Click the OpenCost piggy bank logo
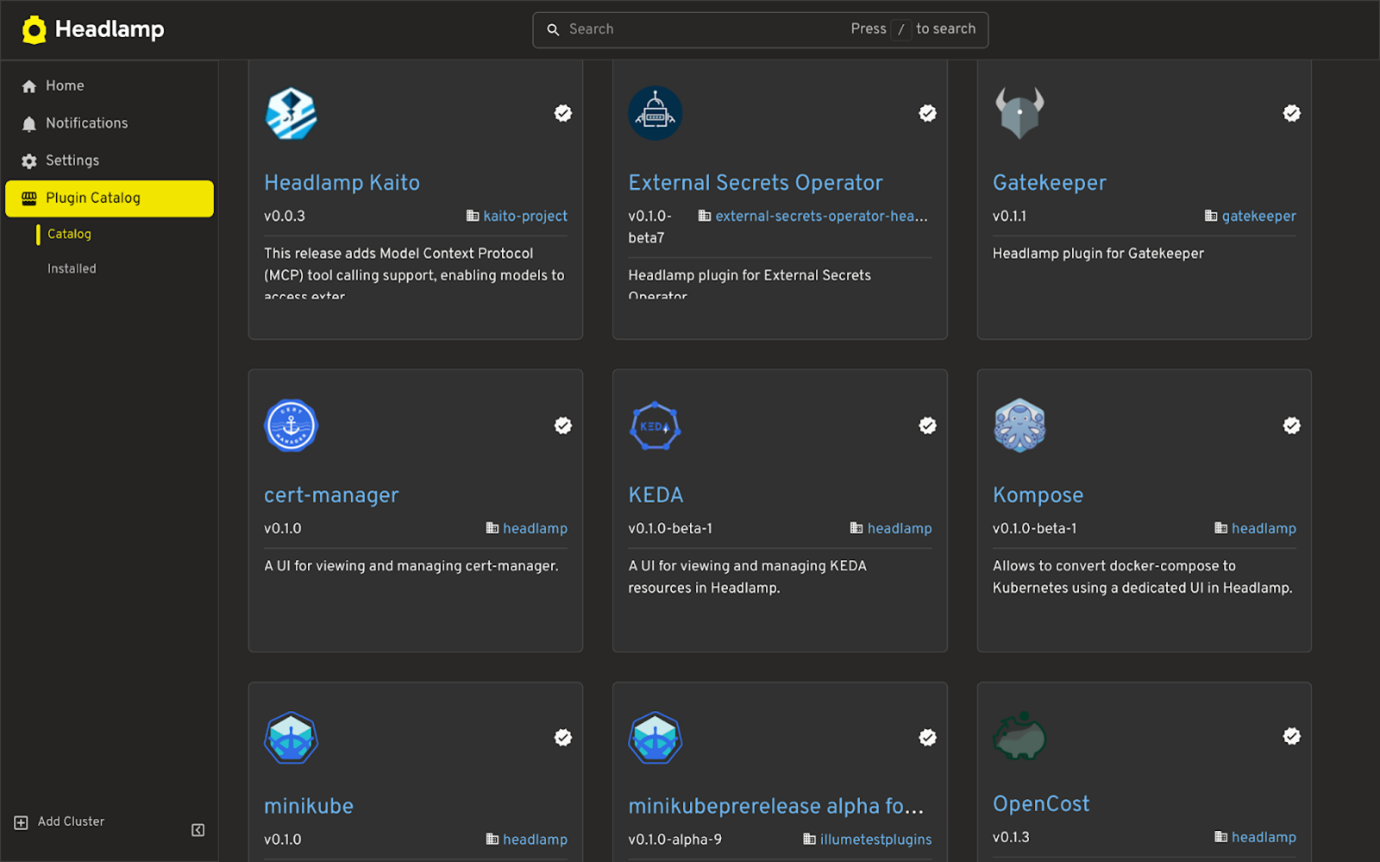The width and height of the screenshot is (1380, 862). coord(1019,736)
